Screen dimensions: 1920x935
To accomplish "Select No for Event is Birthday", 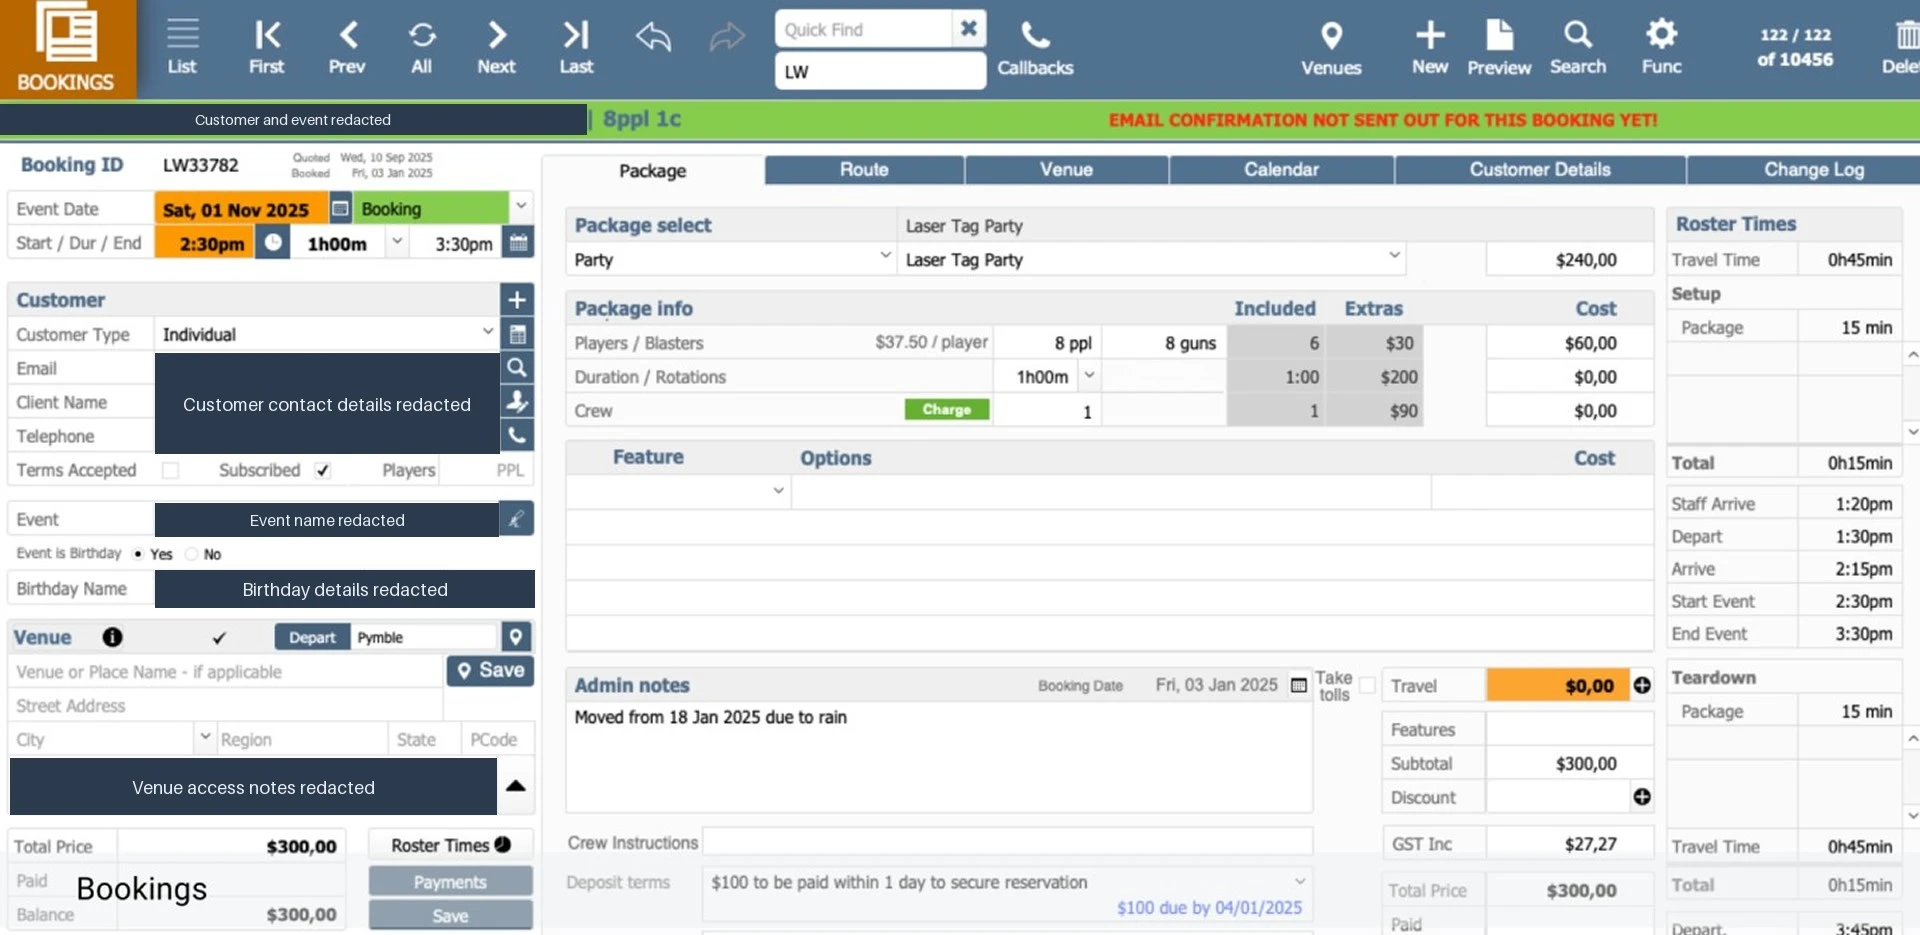I will click(x=191, y=554).
